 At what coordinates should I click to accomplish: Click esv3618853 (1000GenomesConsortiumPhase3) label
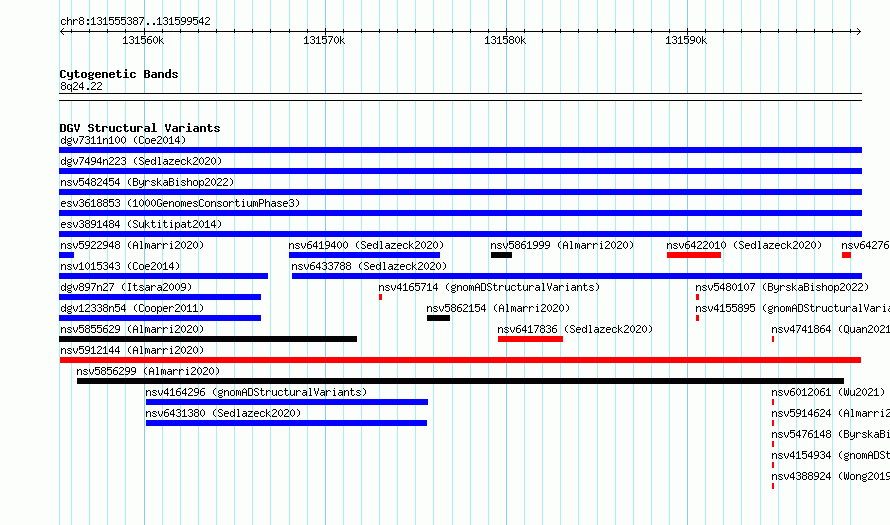coord(180,203)
